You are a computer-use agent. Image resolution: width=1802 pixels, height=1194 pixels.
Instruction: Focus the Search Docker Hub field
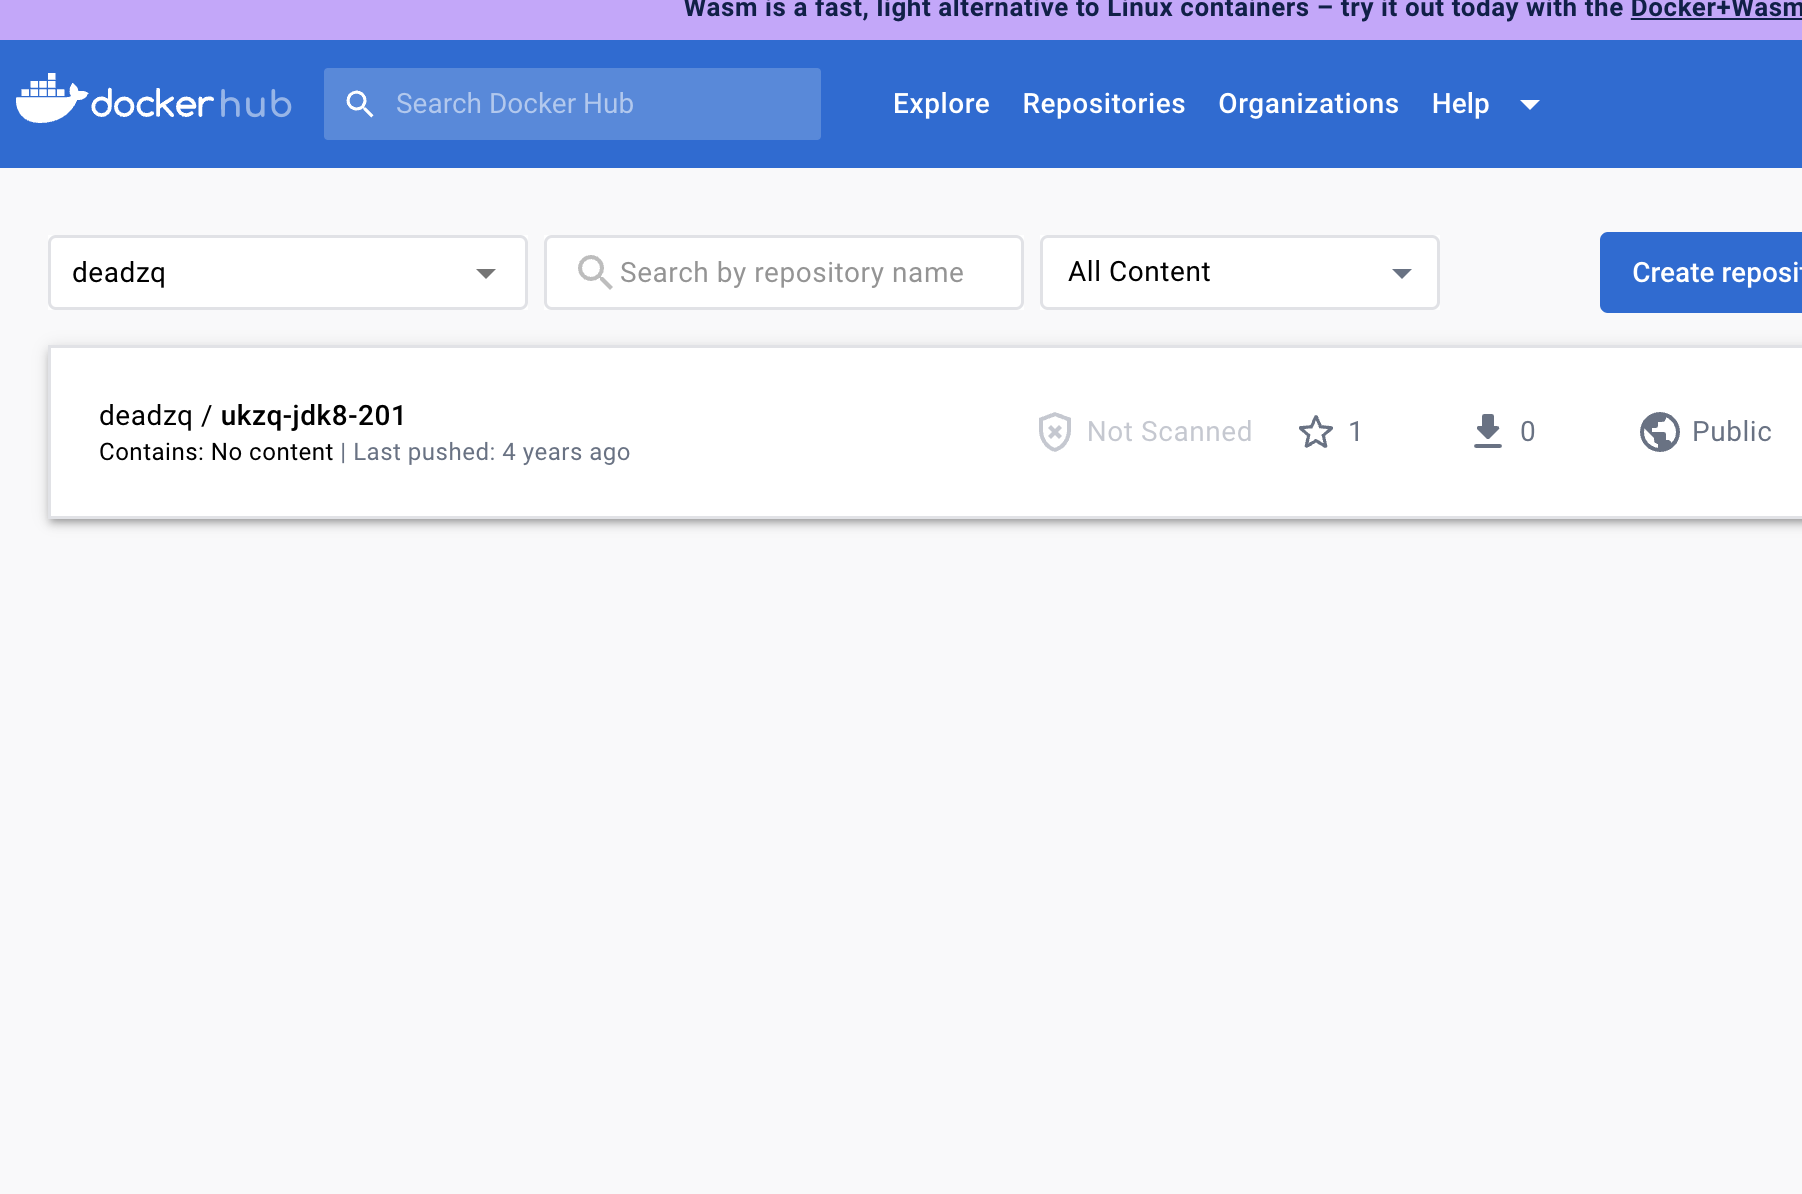[x=572, y=104]
